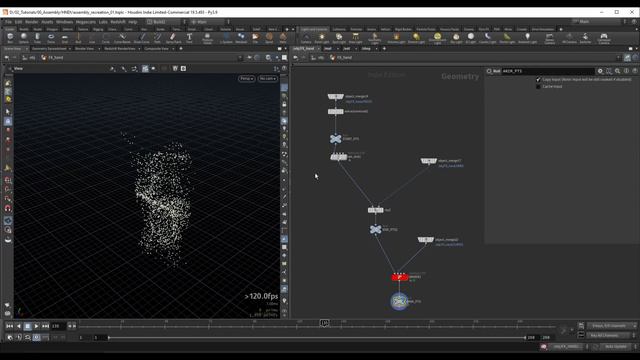Select the File shelf tool
The height and width of the screenshot is (360, 640).
click(x=255, y=38)
